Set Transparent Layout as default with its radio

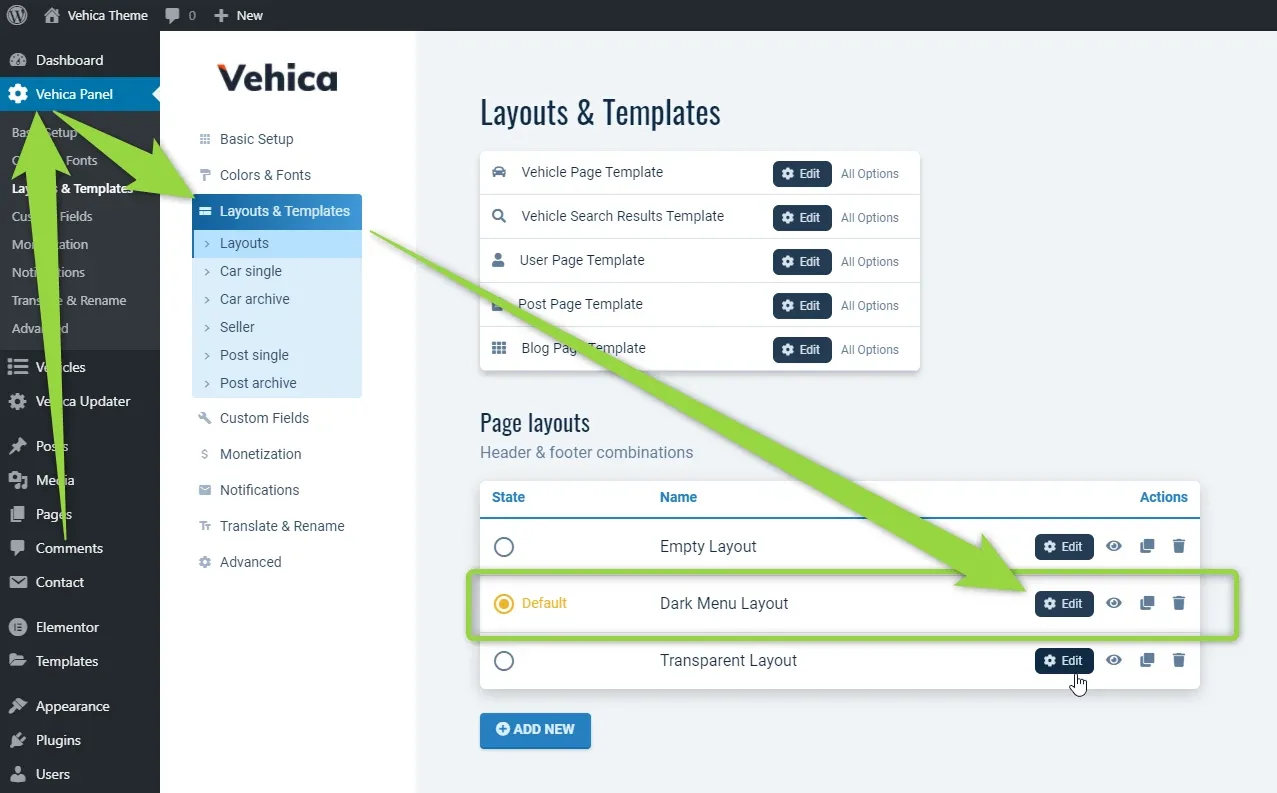click(x=504, y=661)
